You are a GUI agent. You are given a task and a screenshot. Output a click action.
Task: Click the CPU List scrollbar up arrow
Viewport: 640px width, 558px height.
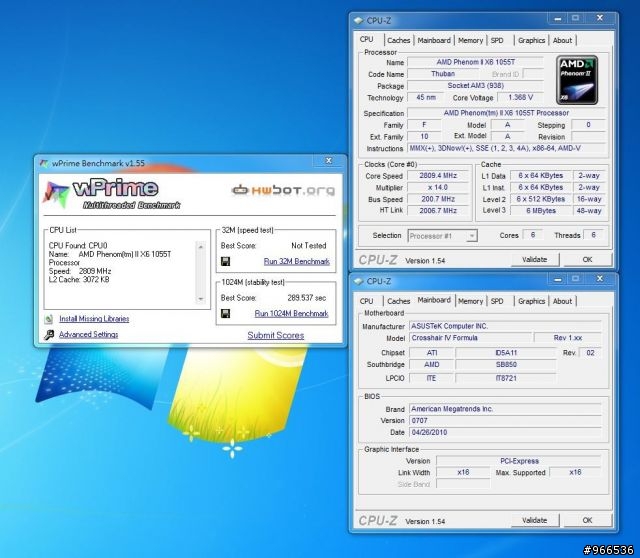200,247
